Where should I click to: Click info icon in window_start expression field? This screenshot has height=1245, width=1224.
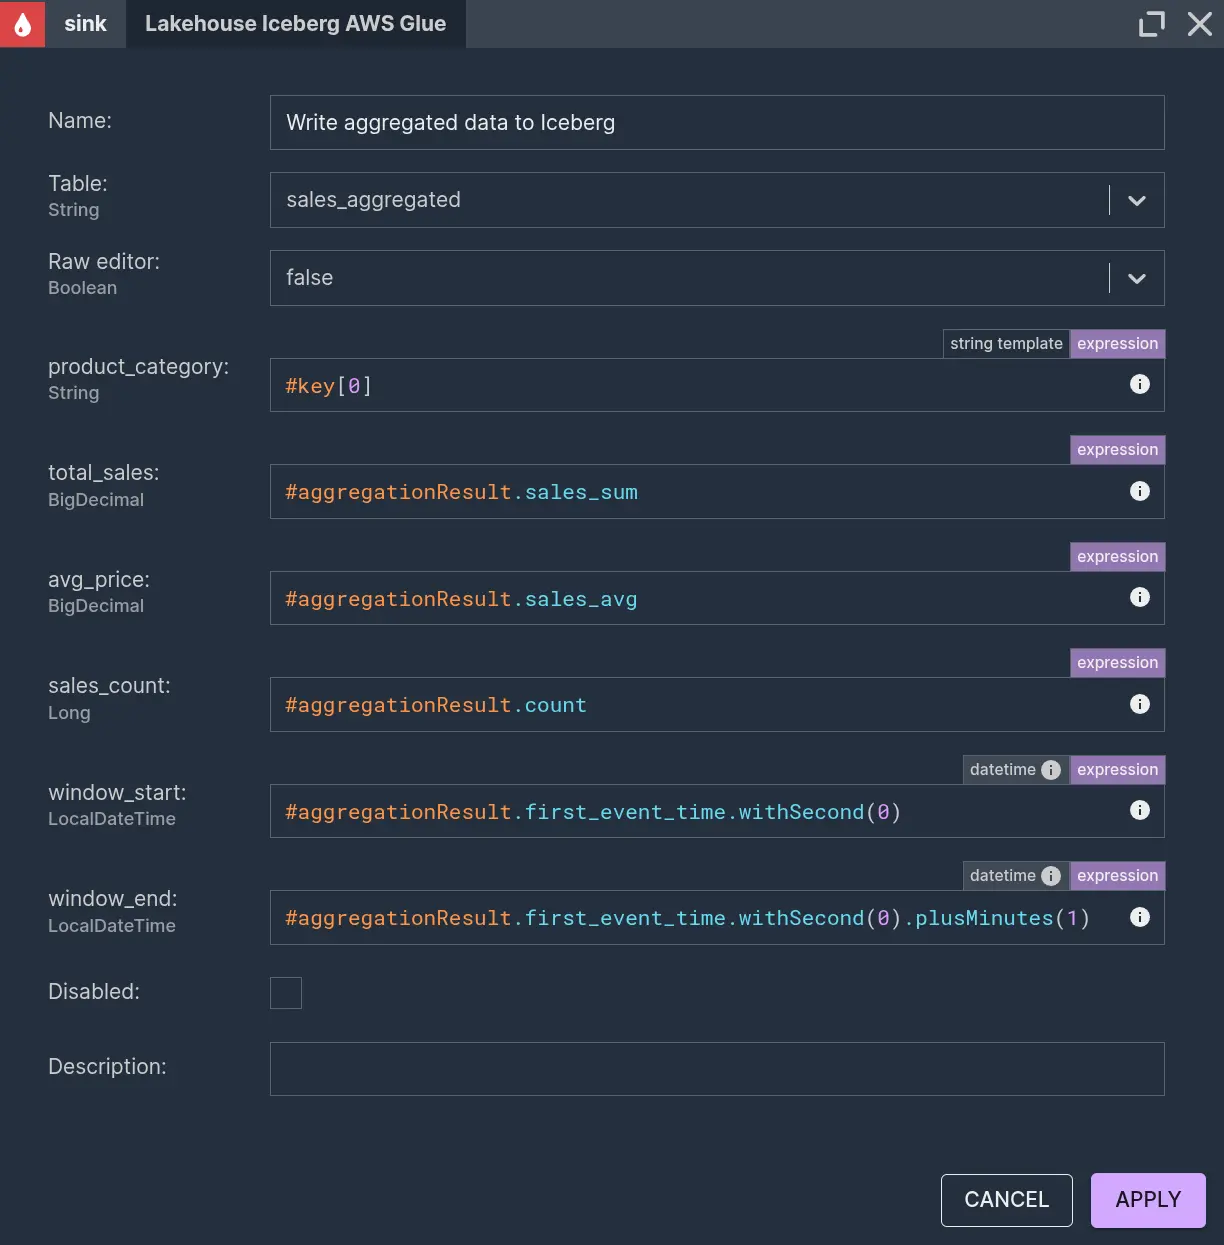pos(1140,810)
